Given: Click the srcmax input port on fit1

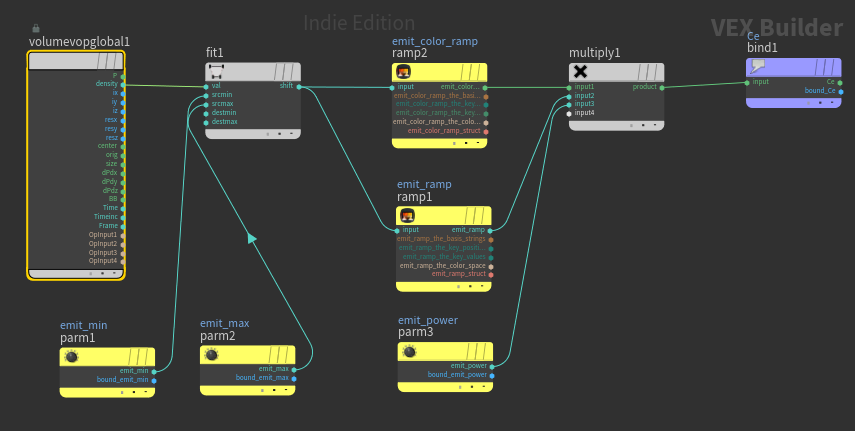Looking at the screenshot, I should [206, 104].
